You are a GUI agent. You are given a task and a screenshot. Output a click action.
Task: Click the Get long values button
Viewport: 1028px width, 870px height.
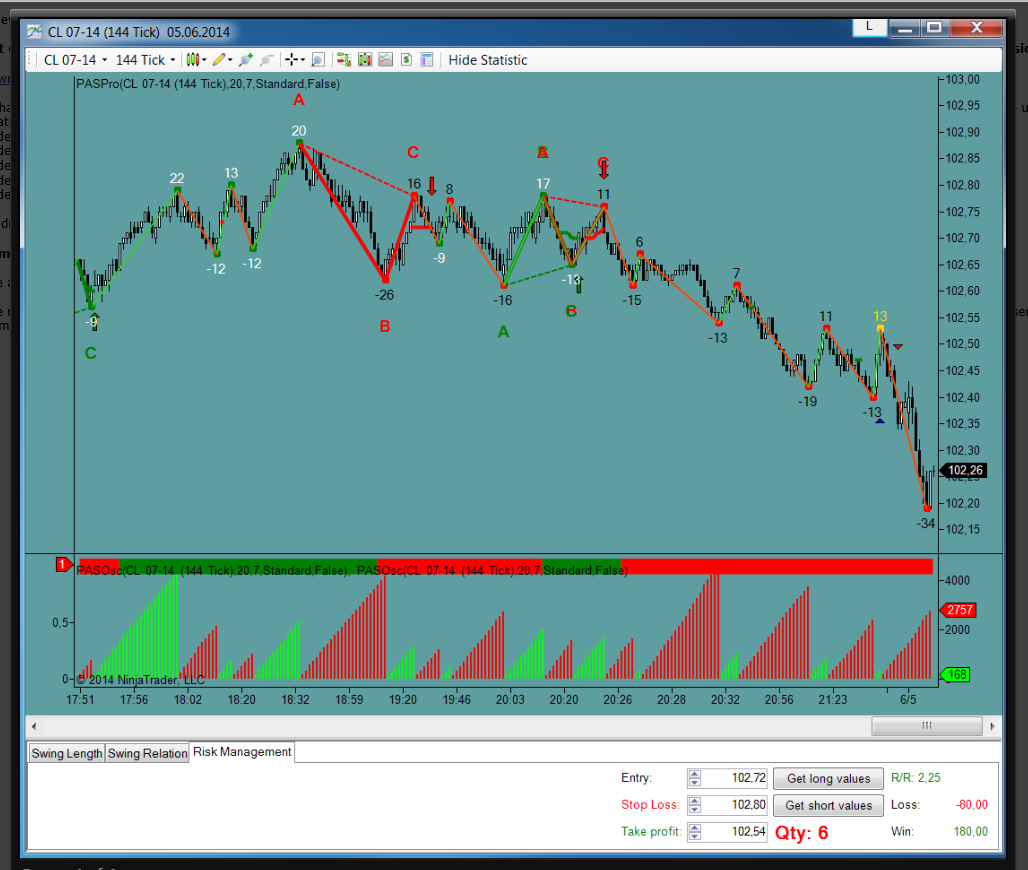829,778
